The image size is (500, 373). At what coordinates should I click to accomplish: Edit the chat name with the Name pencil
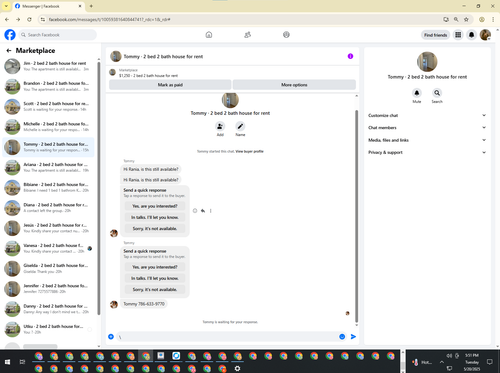240,127
